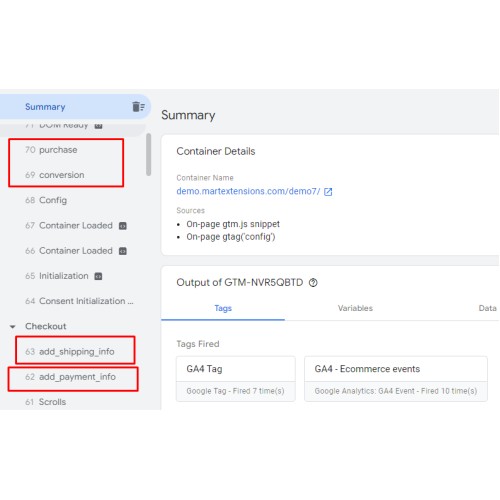Select the 63 add_shipping_info event
Screen dimensions: 500x500
click(x=70, y=352)
